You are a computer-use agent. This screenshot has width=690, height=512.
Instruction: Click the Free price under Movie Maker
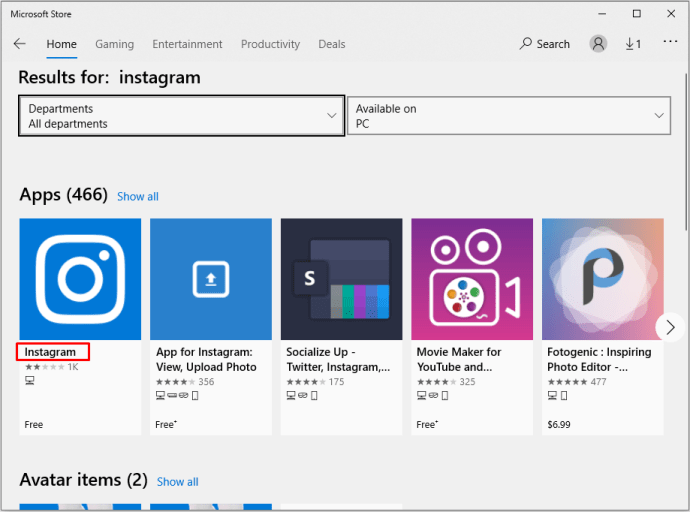[x=427, y=424]
